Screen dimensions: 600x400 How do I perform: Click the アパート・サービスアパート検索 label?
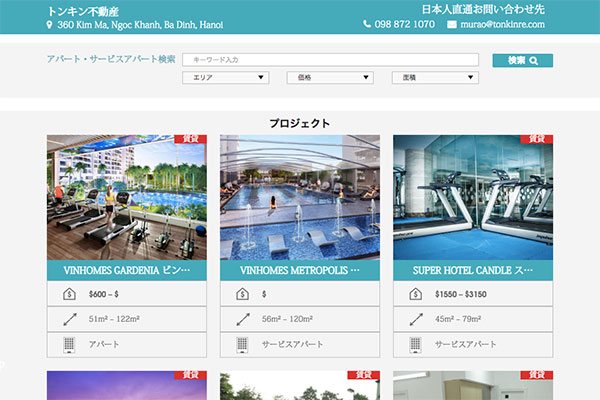click(x=111, y=59)
